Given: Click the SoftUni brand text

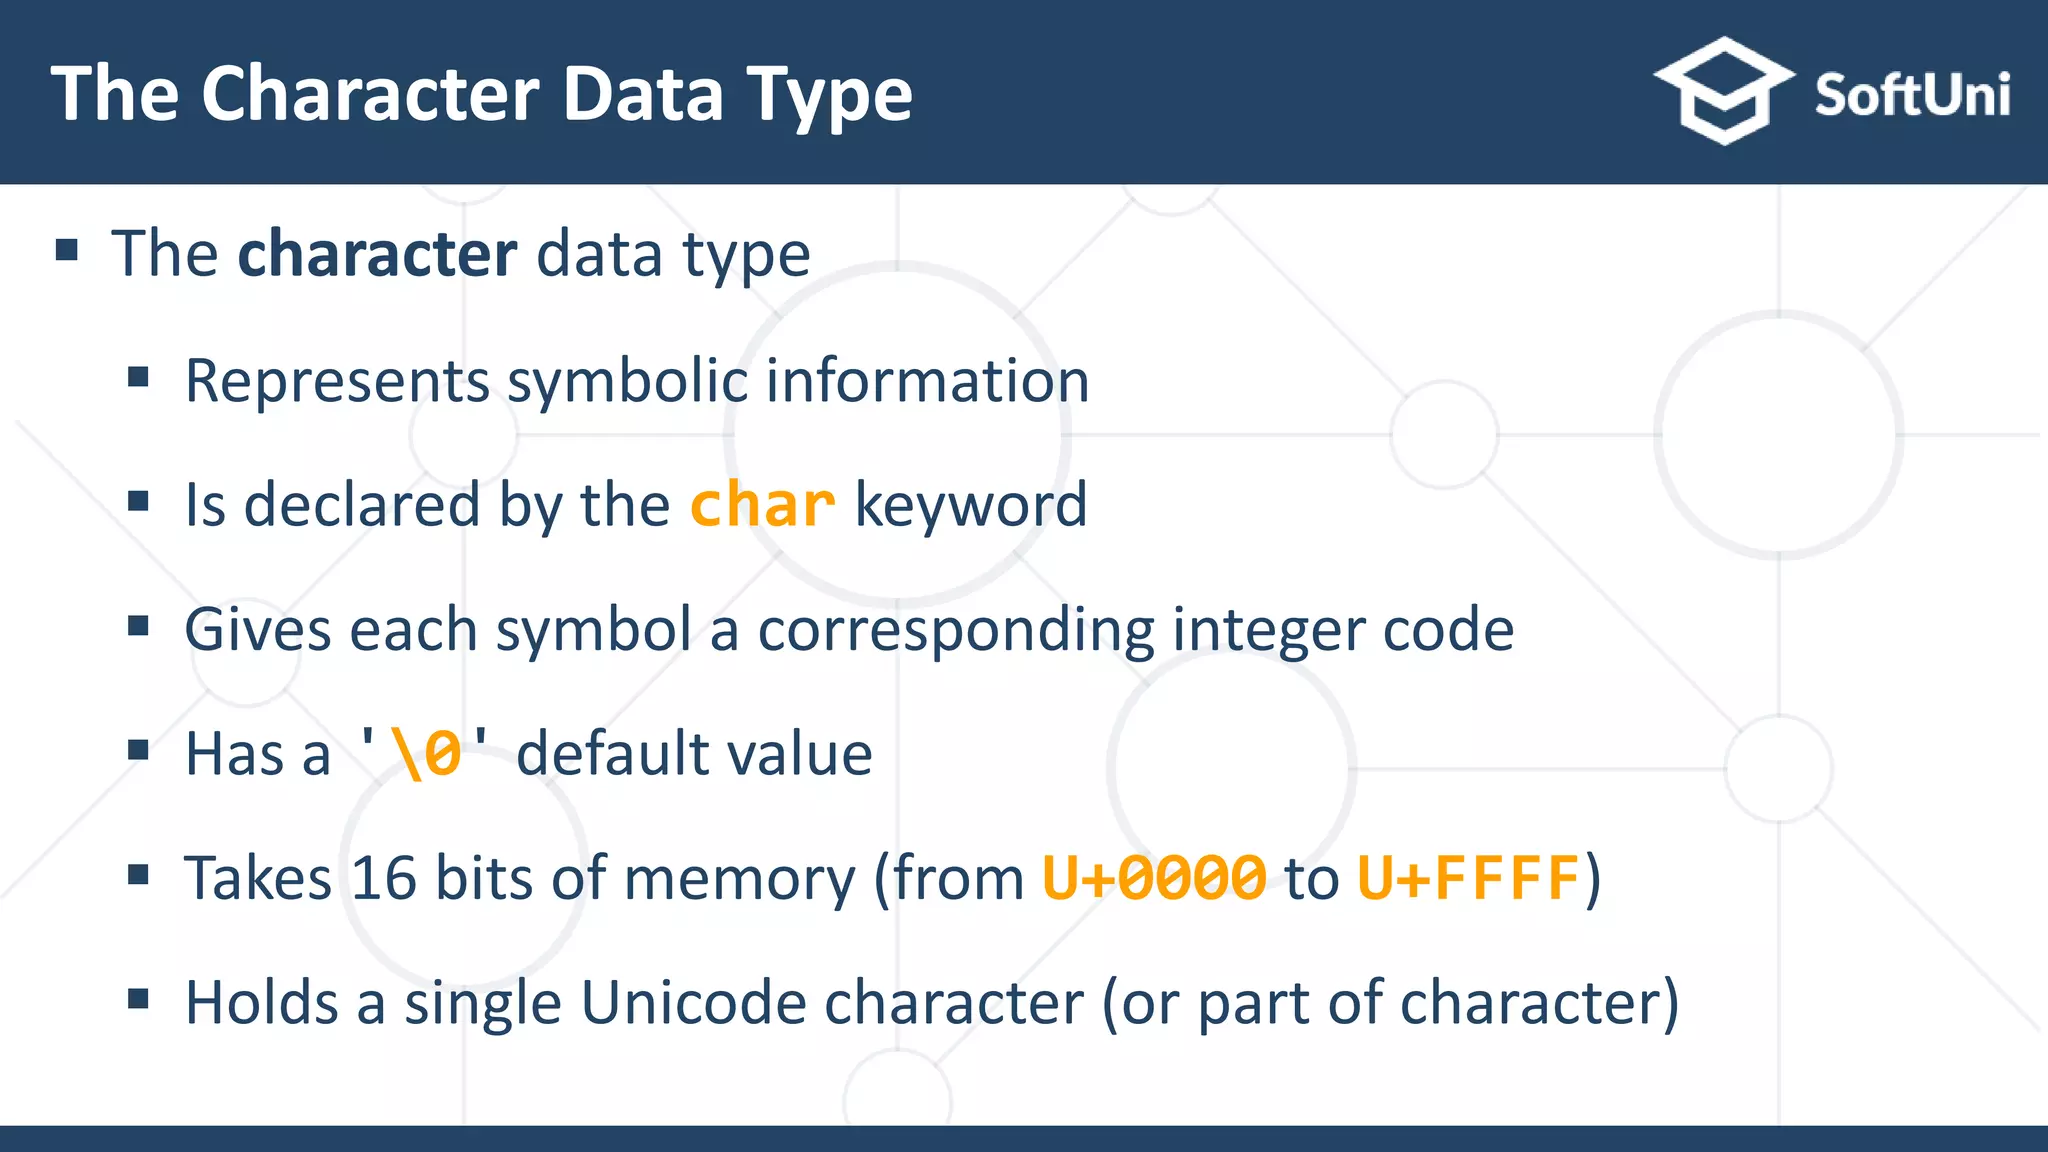Looking at the screenshot, I should click(1912, 95).
